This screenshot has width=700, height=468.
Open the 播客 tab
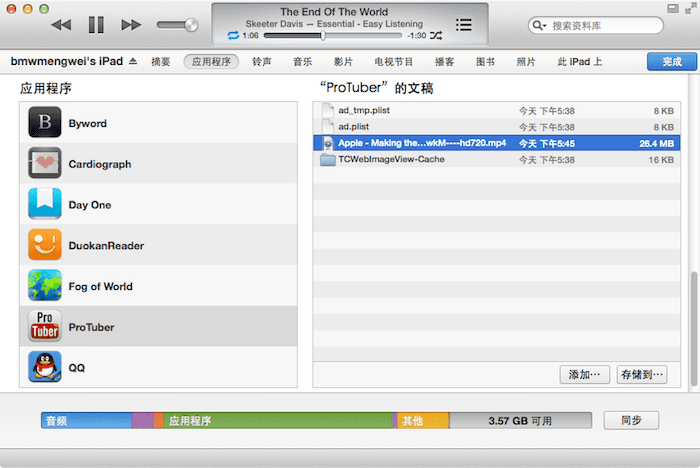pyautogui.click(x=445, y=62)
